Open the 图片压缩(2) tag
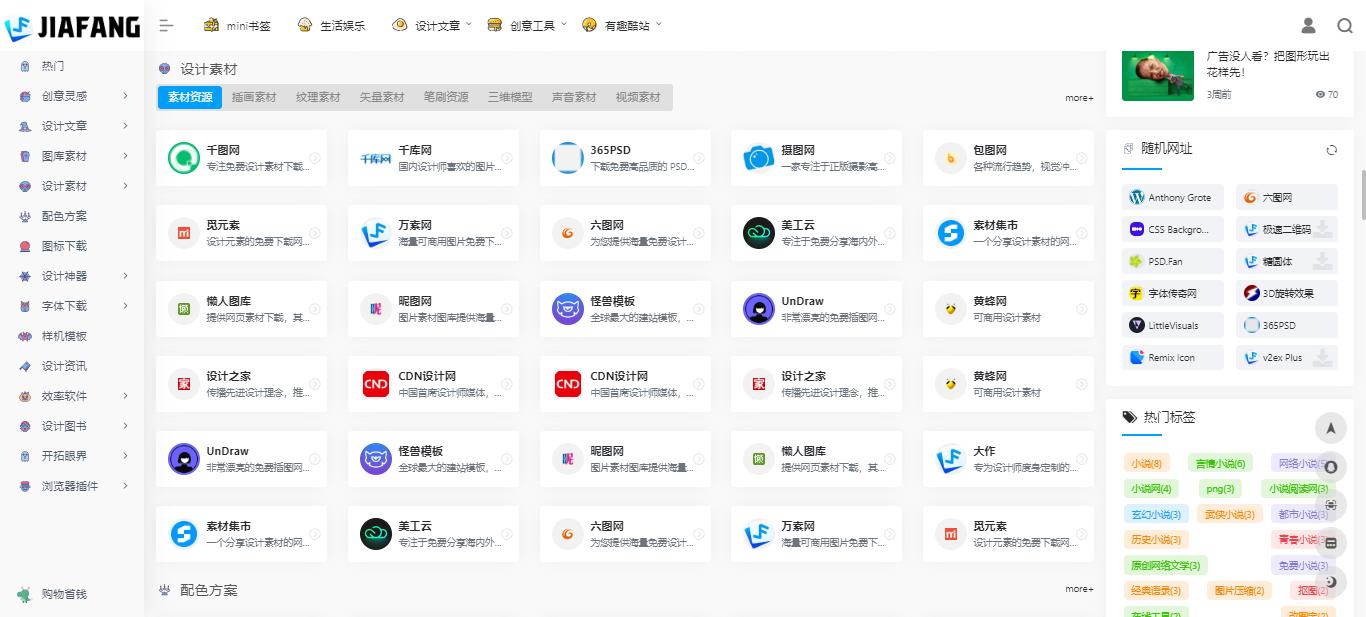The height and width of the screenshot is (617, 1366). (1239, 591)
